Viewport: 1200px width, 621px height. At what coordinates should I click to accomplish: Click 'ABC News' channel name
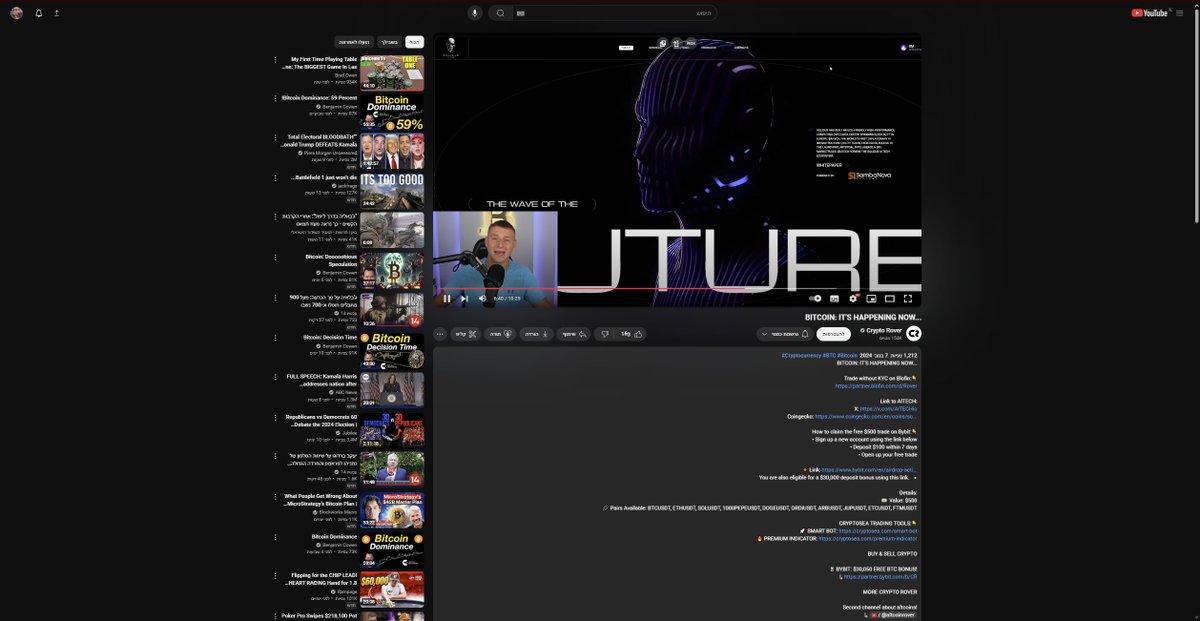click(x=346, y=392)
